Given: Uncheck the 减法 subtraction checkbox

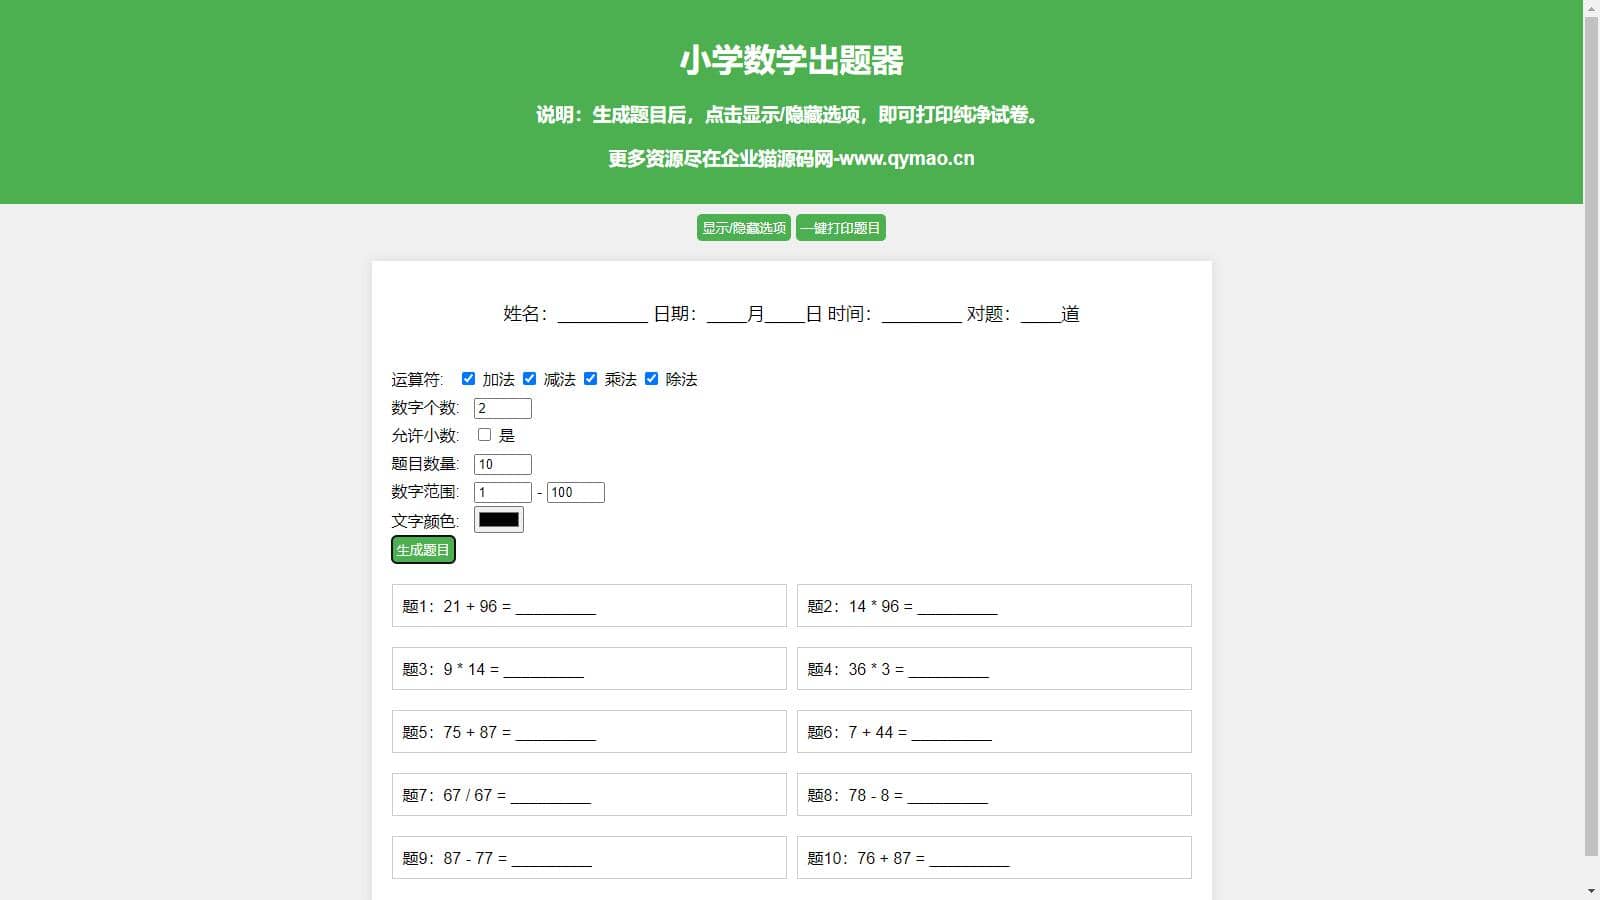Looking at the screenshot, I should click(529, 379).
